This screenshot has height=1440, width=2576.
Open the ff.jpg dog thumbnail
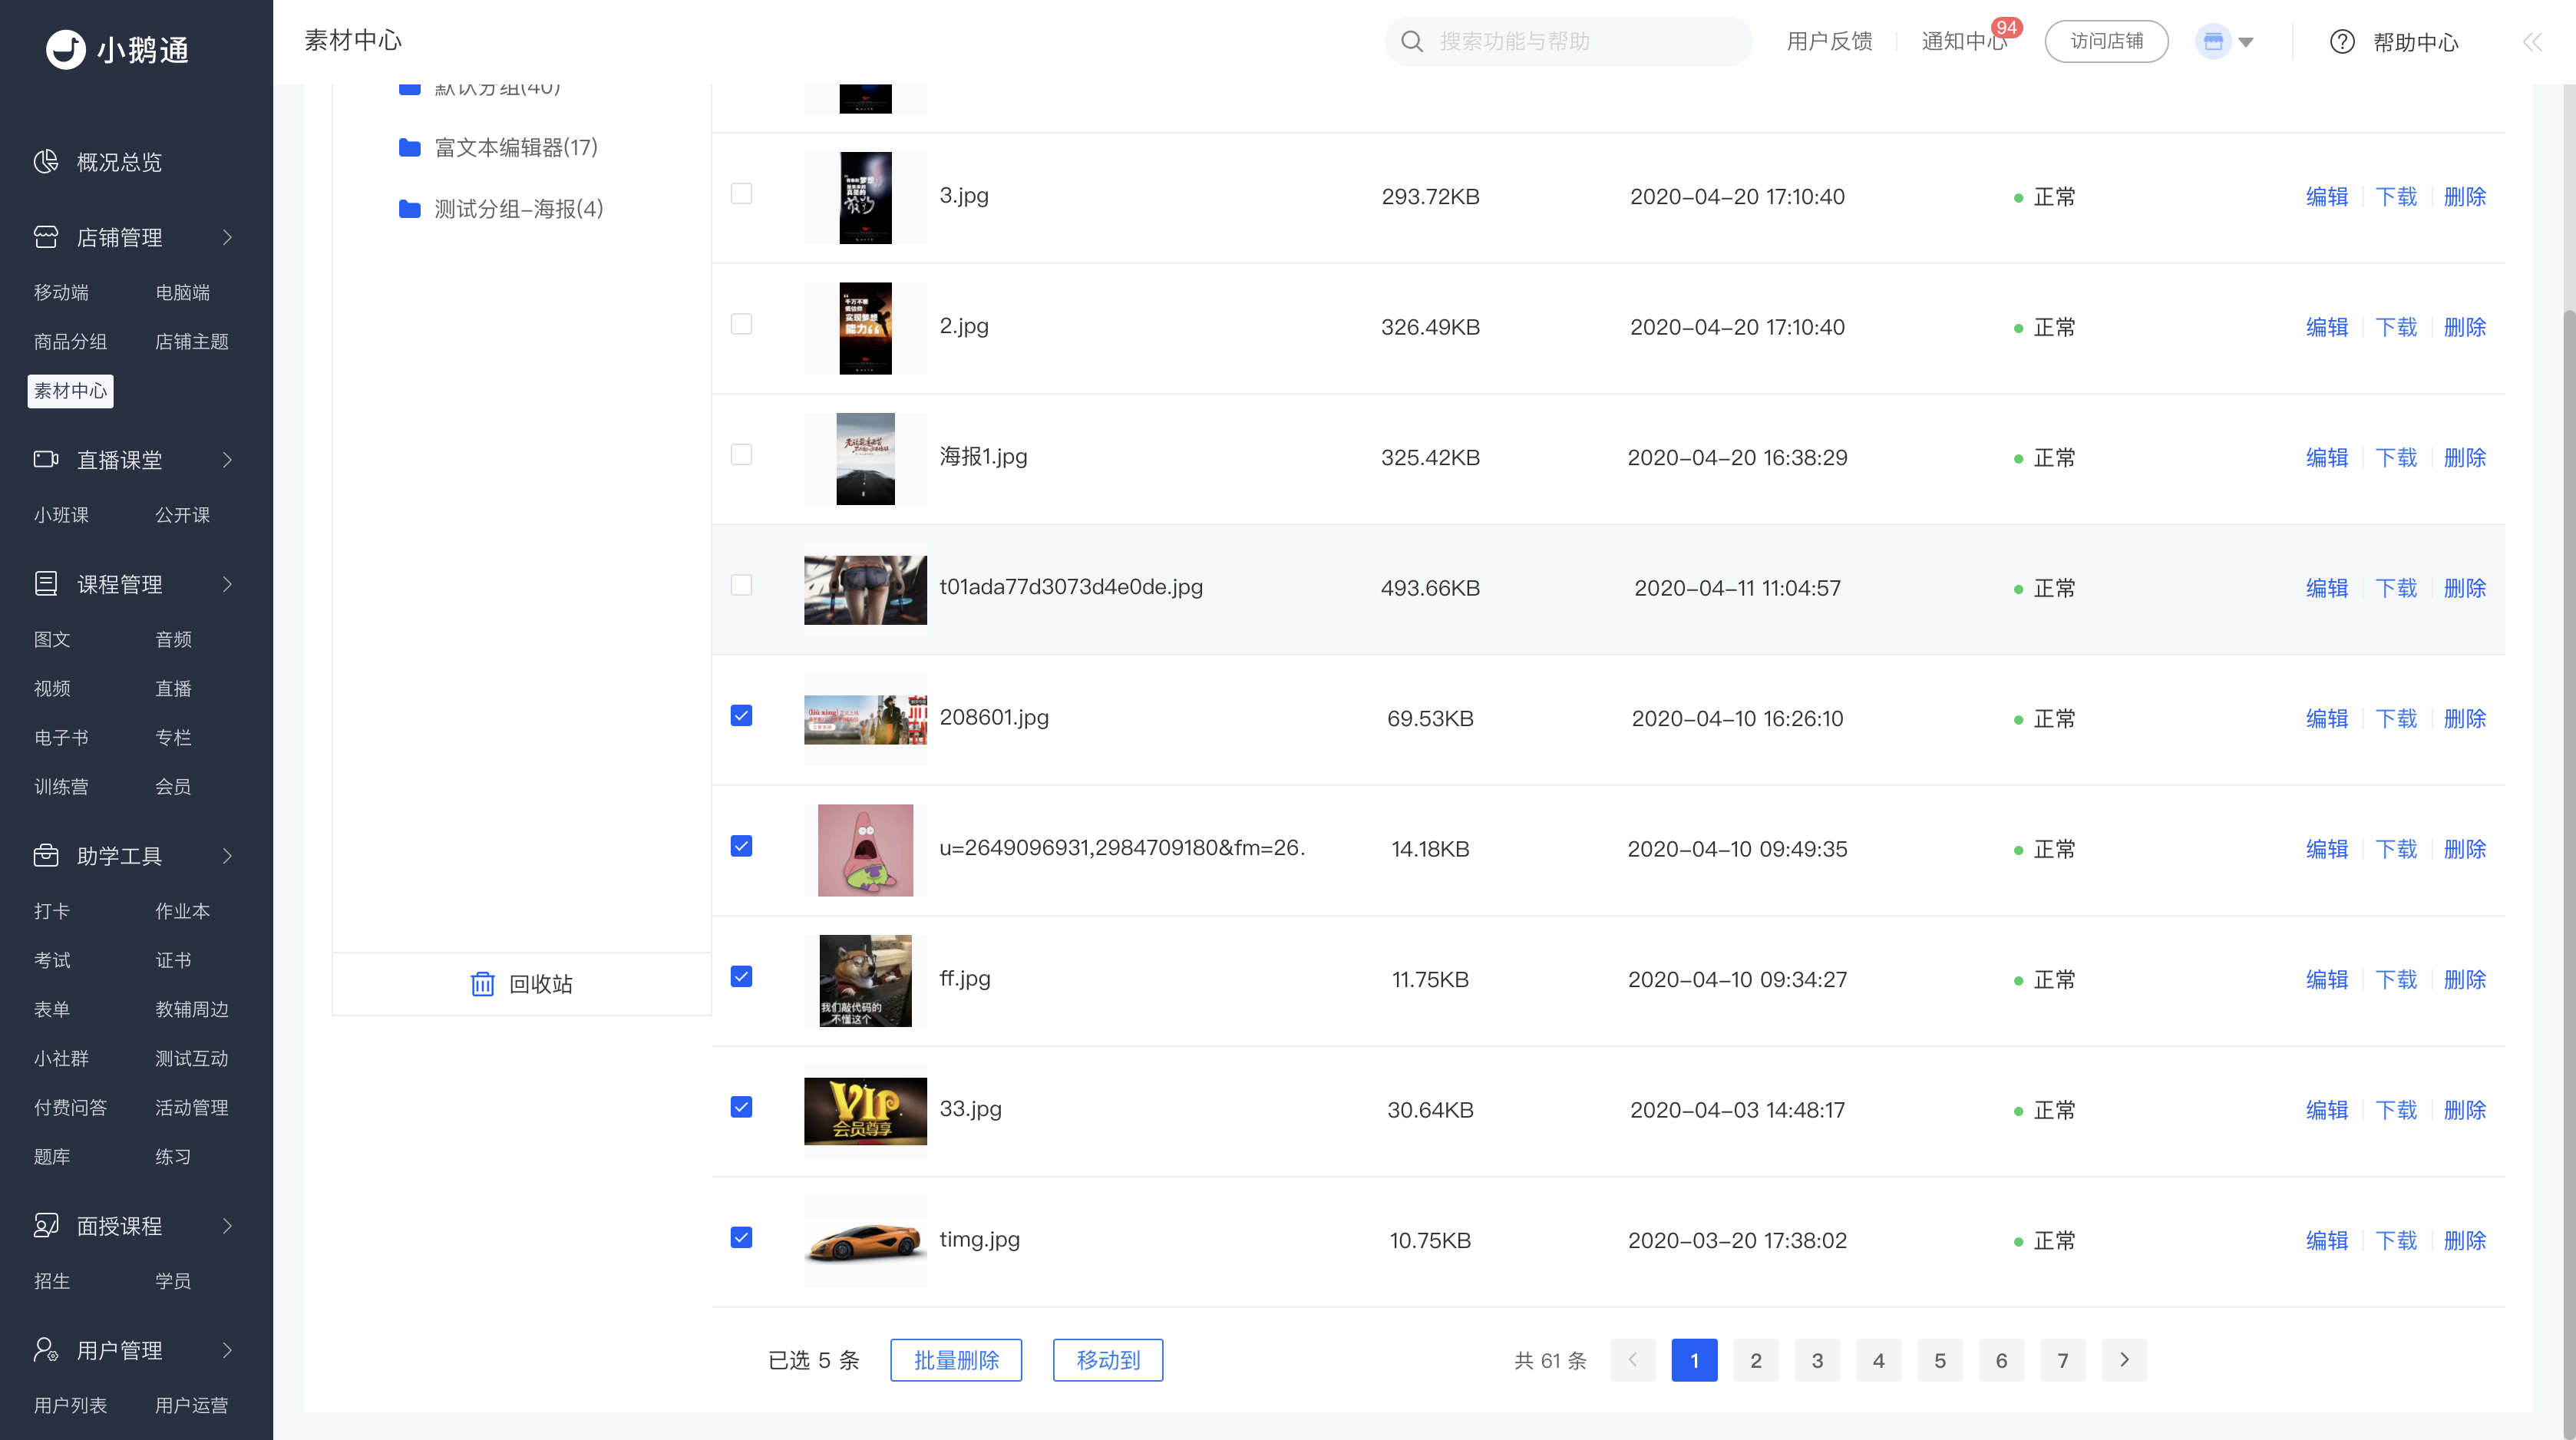point(865,980)
